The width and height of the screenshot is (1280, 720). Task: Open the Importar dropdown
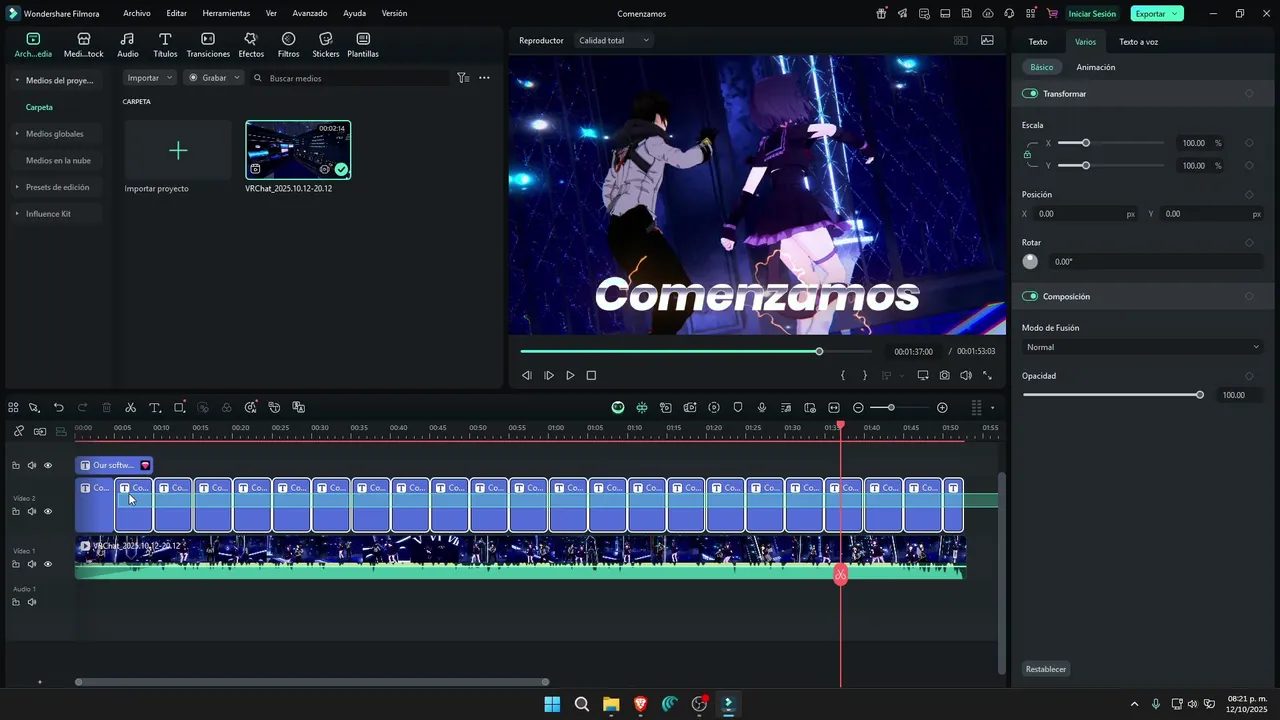[150, 77]
